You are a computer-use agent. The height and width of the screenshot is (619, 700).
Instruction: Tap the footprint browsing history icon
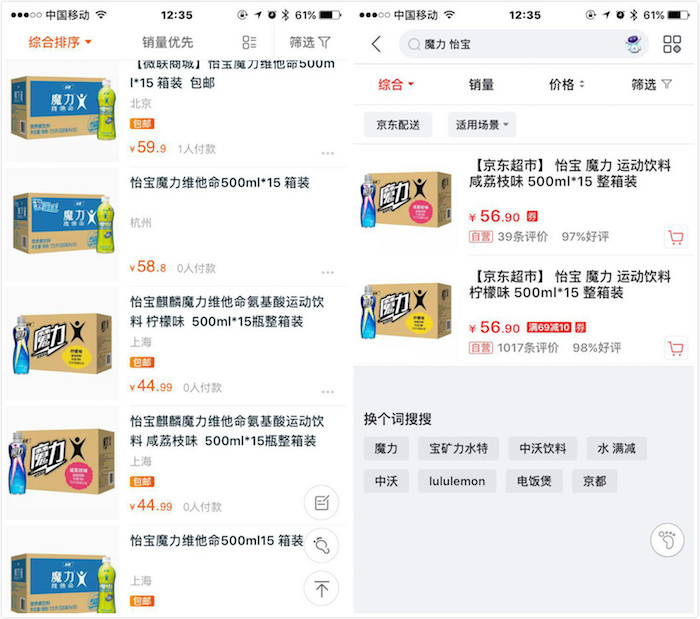coord(665,542)
